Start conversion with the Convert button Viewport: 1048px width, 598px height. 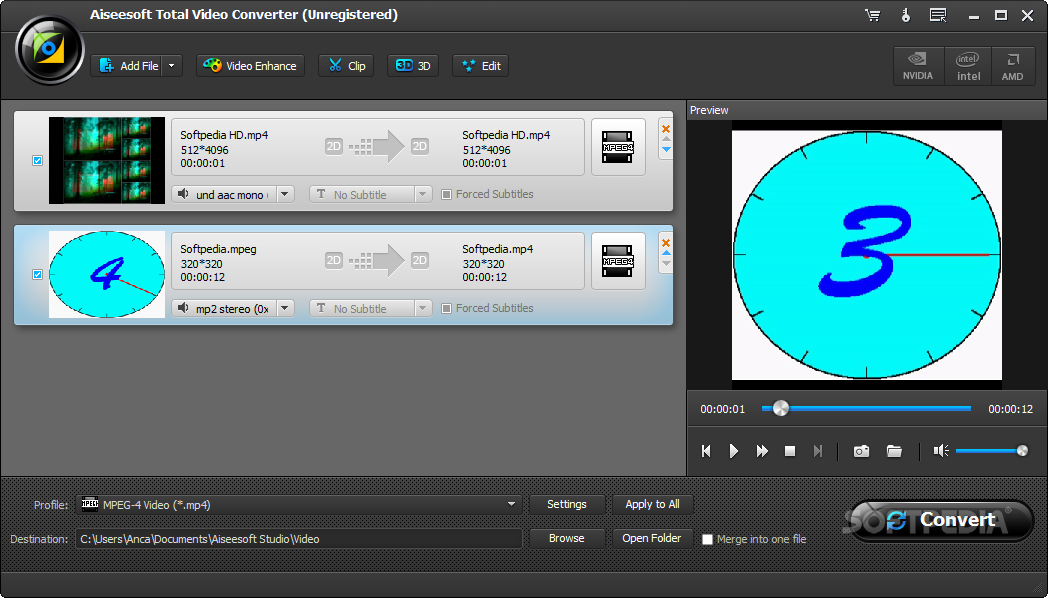pyautogui.click(x=942, y=520)
